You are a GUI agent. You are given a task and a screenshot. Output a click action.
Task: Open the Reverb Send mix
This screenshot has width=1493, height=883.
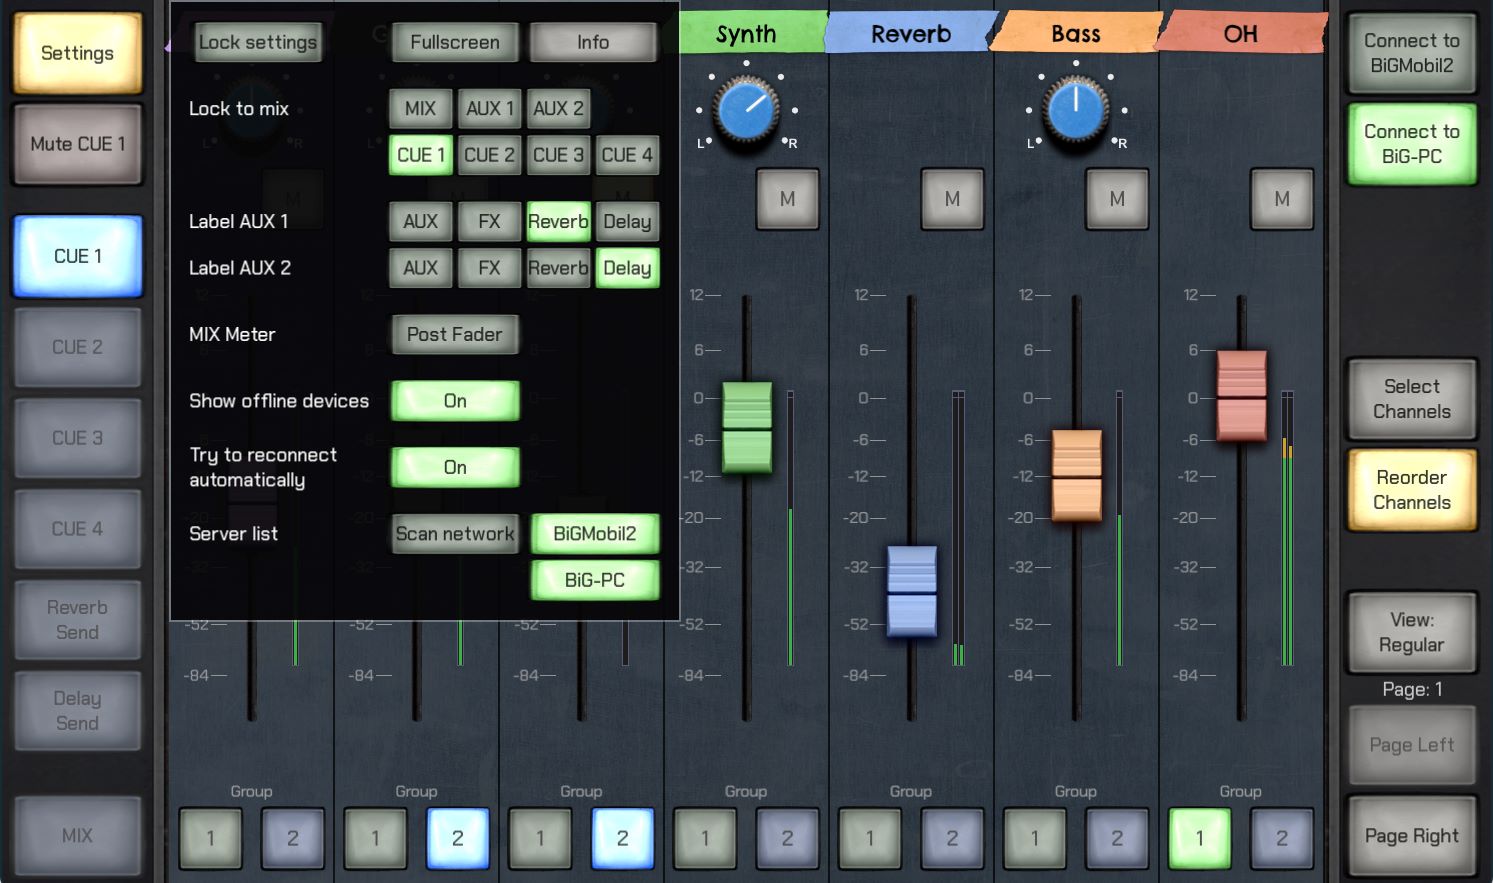click(77, 620)
